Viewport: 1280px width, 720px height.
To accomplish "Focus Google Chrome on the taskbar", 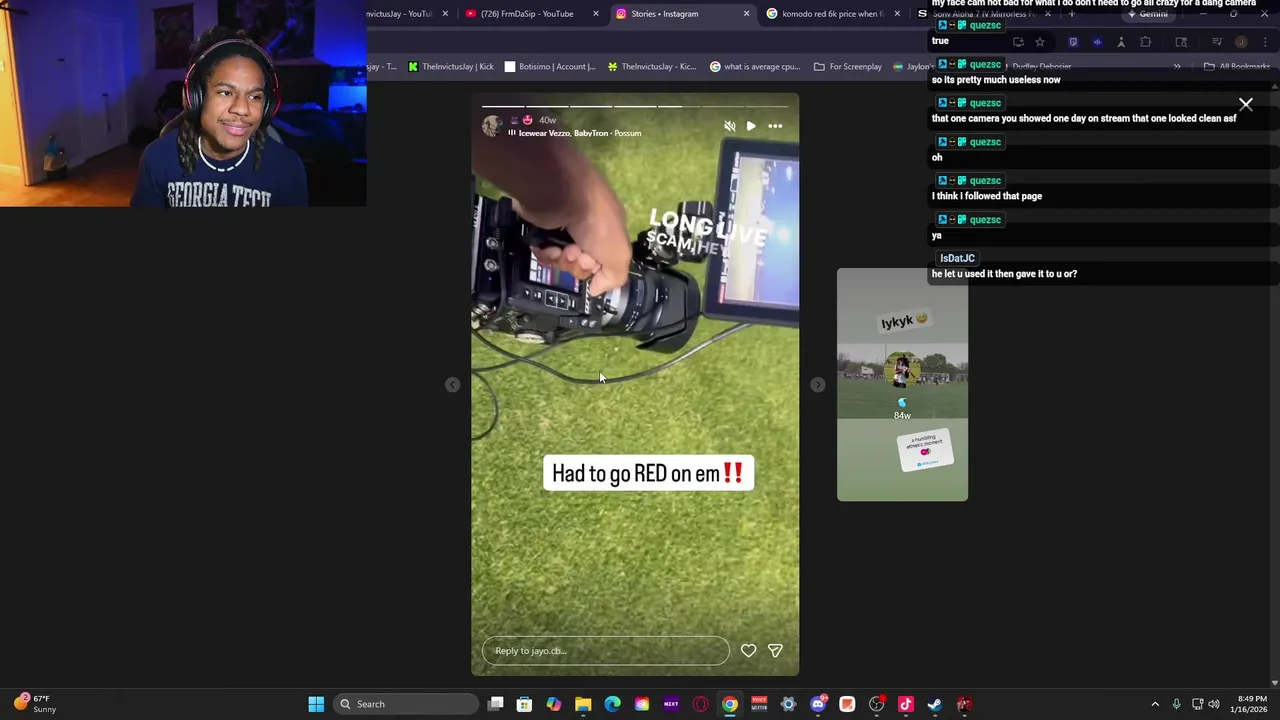I will coord(730,704).
